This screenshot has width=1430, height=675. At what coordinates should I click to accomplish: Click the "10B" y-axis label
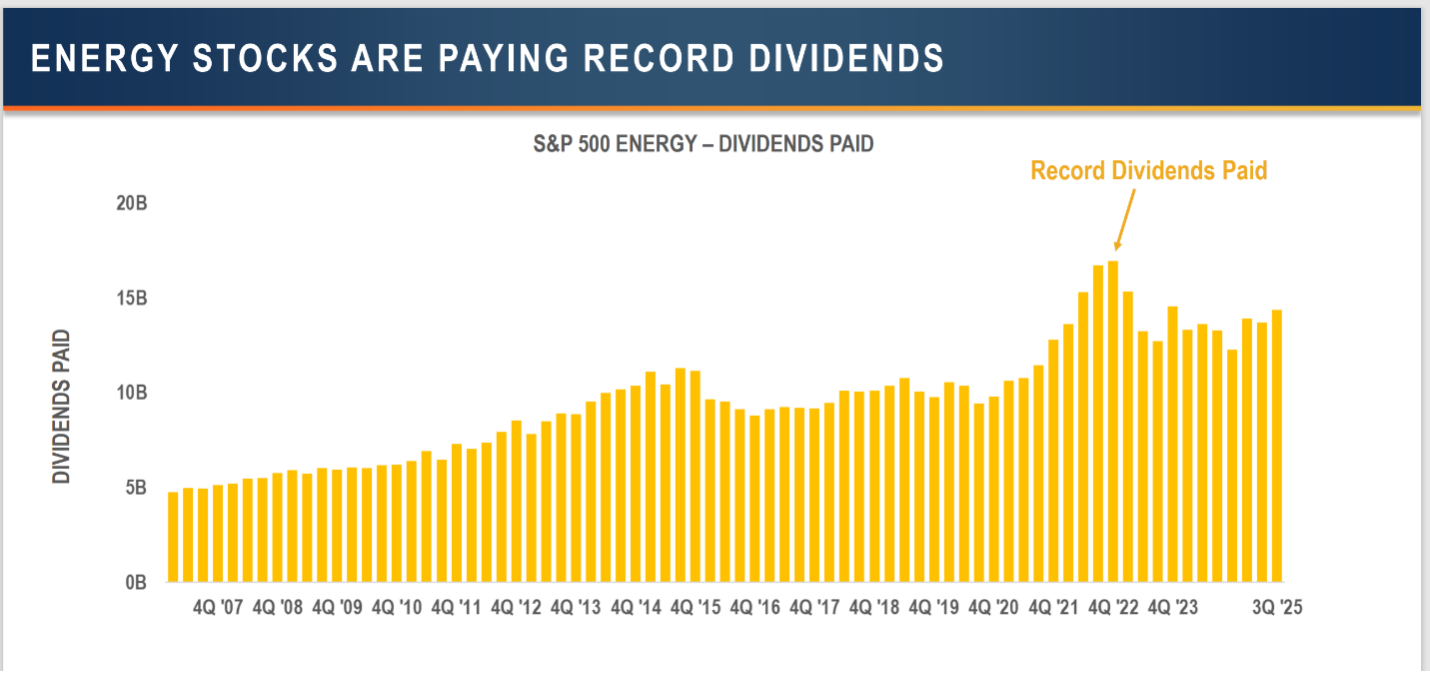point(132,393)
